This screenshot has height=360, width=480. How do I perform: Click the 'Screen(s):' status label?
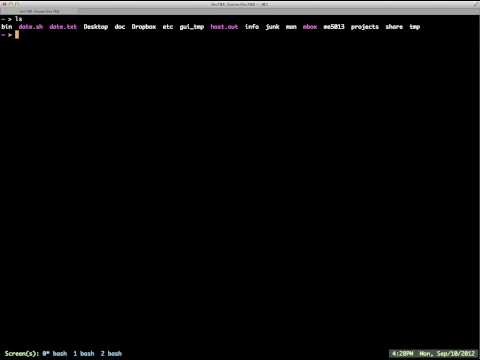(22, 354)
